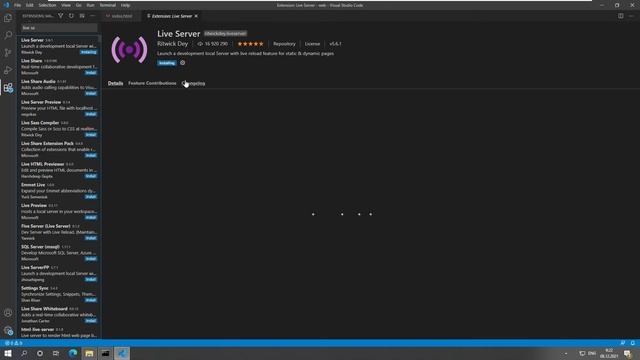Open the Source Control view

pos(8,53)
